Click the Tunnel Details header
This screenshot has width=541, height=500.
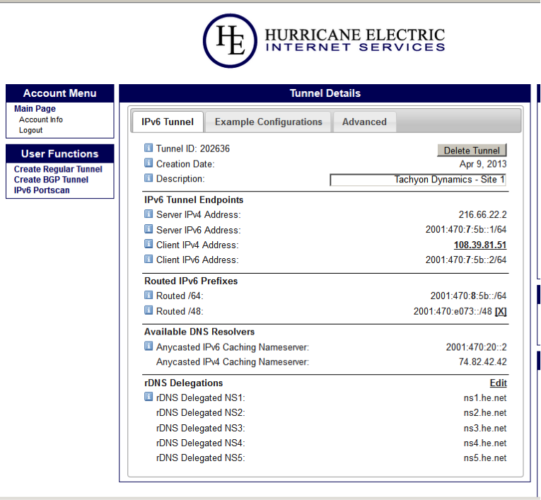click(325, 93)
